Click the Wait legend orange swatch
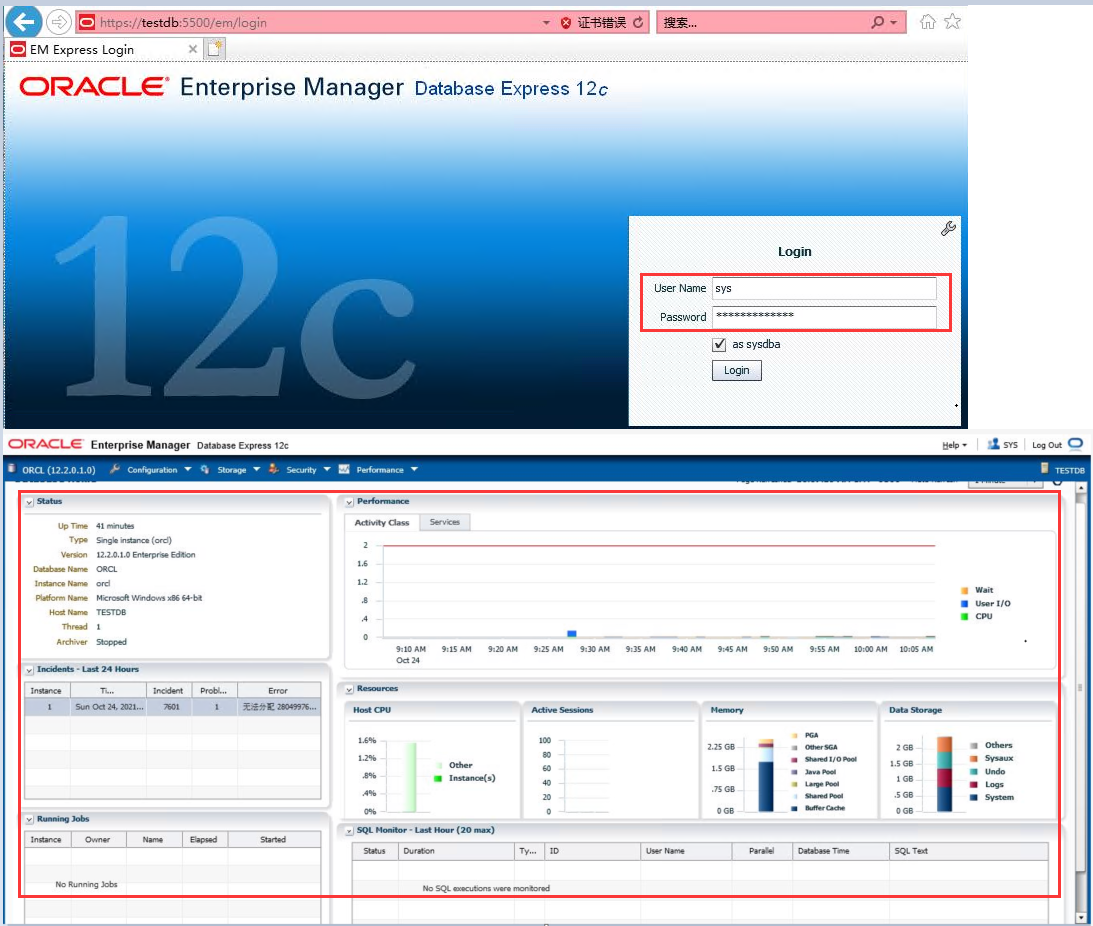This screenshot has width=1093, height=926. 965,591
